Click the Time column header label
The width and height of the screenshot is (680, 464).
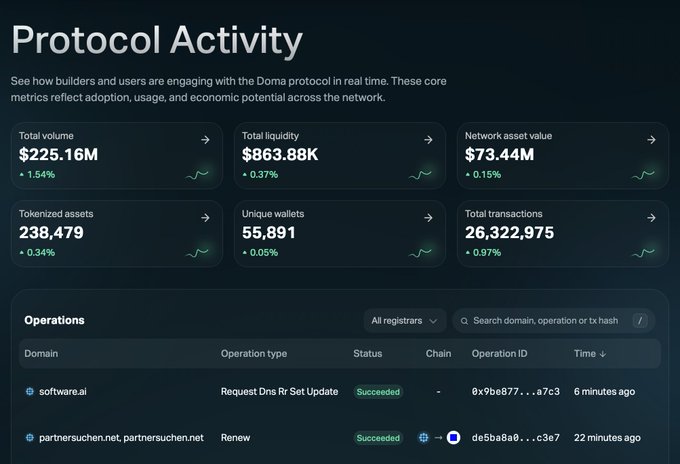point(585,353)
